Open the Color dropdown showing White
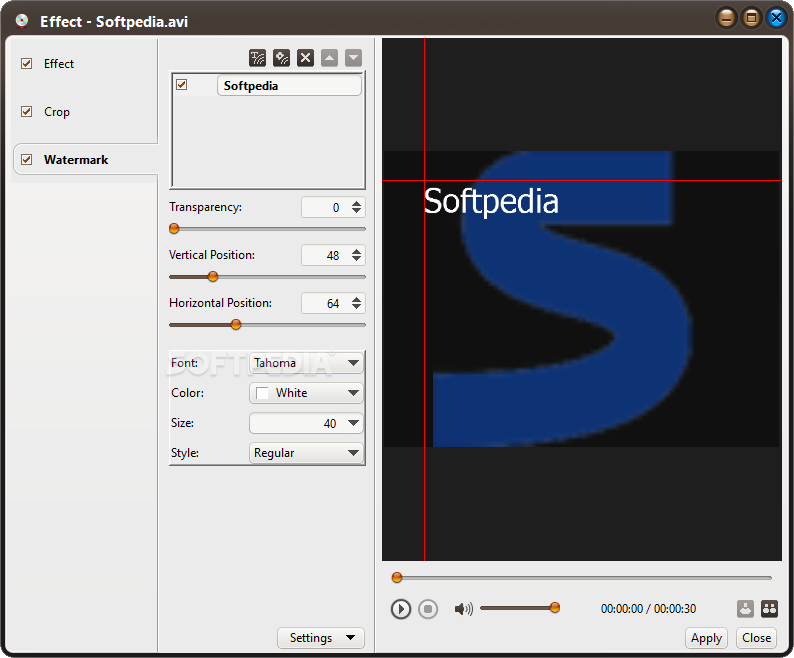The height and width of the screenshot is (658, 794). [306, 393]
